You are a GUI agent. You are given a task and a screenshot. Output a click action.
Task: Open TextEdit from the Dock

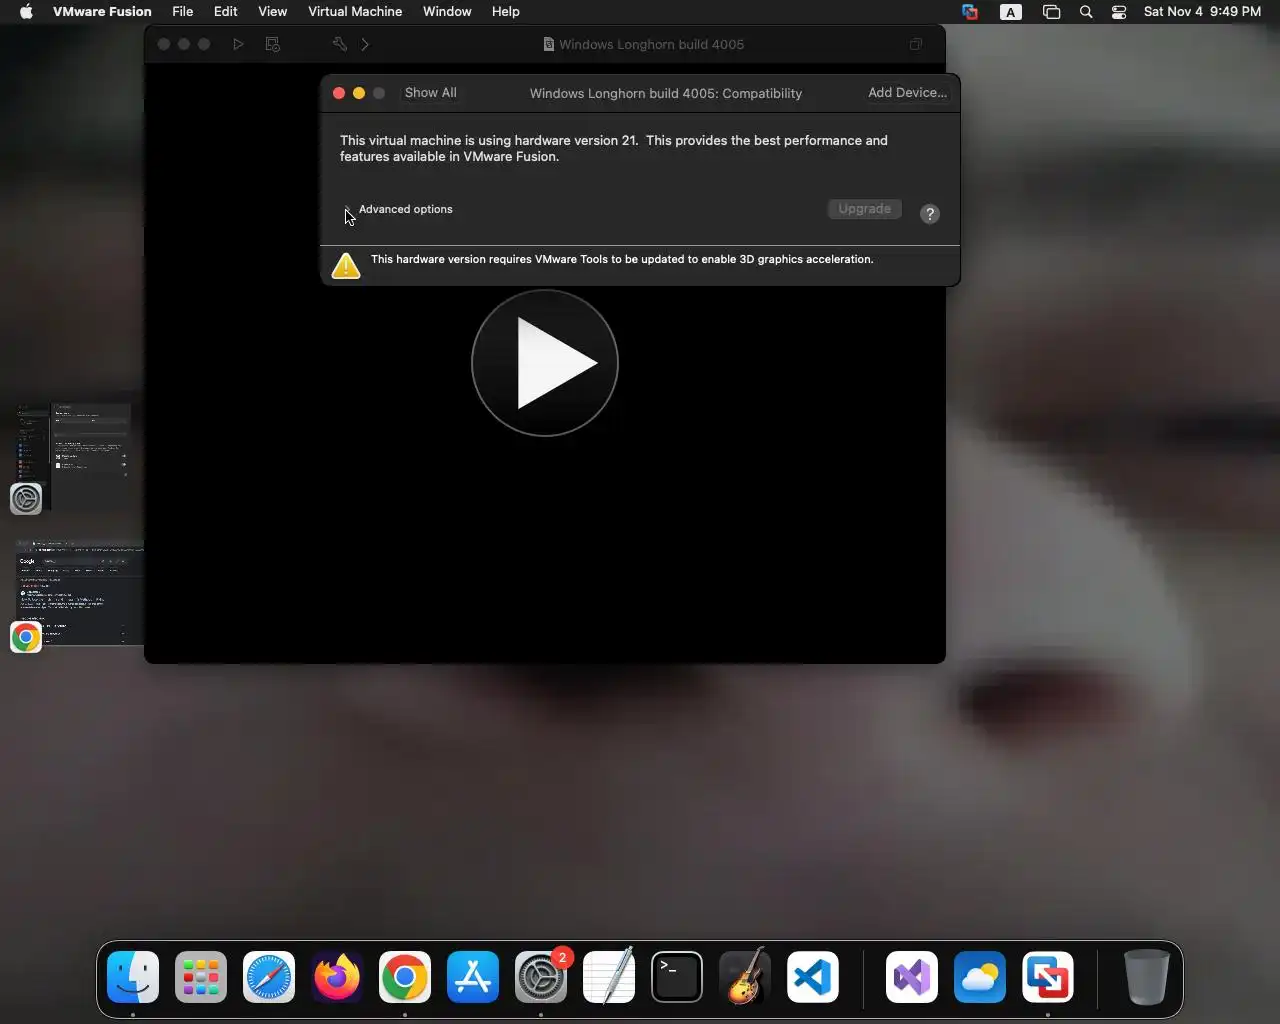(x=609, y=977)
